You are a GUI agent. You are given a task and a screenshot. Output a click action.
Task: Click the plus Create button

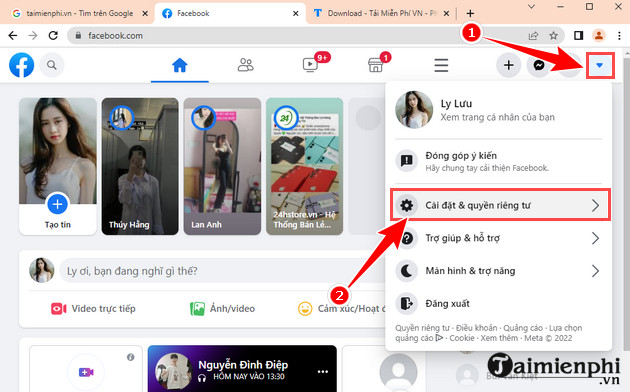pos(509,65)
